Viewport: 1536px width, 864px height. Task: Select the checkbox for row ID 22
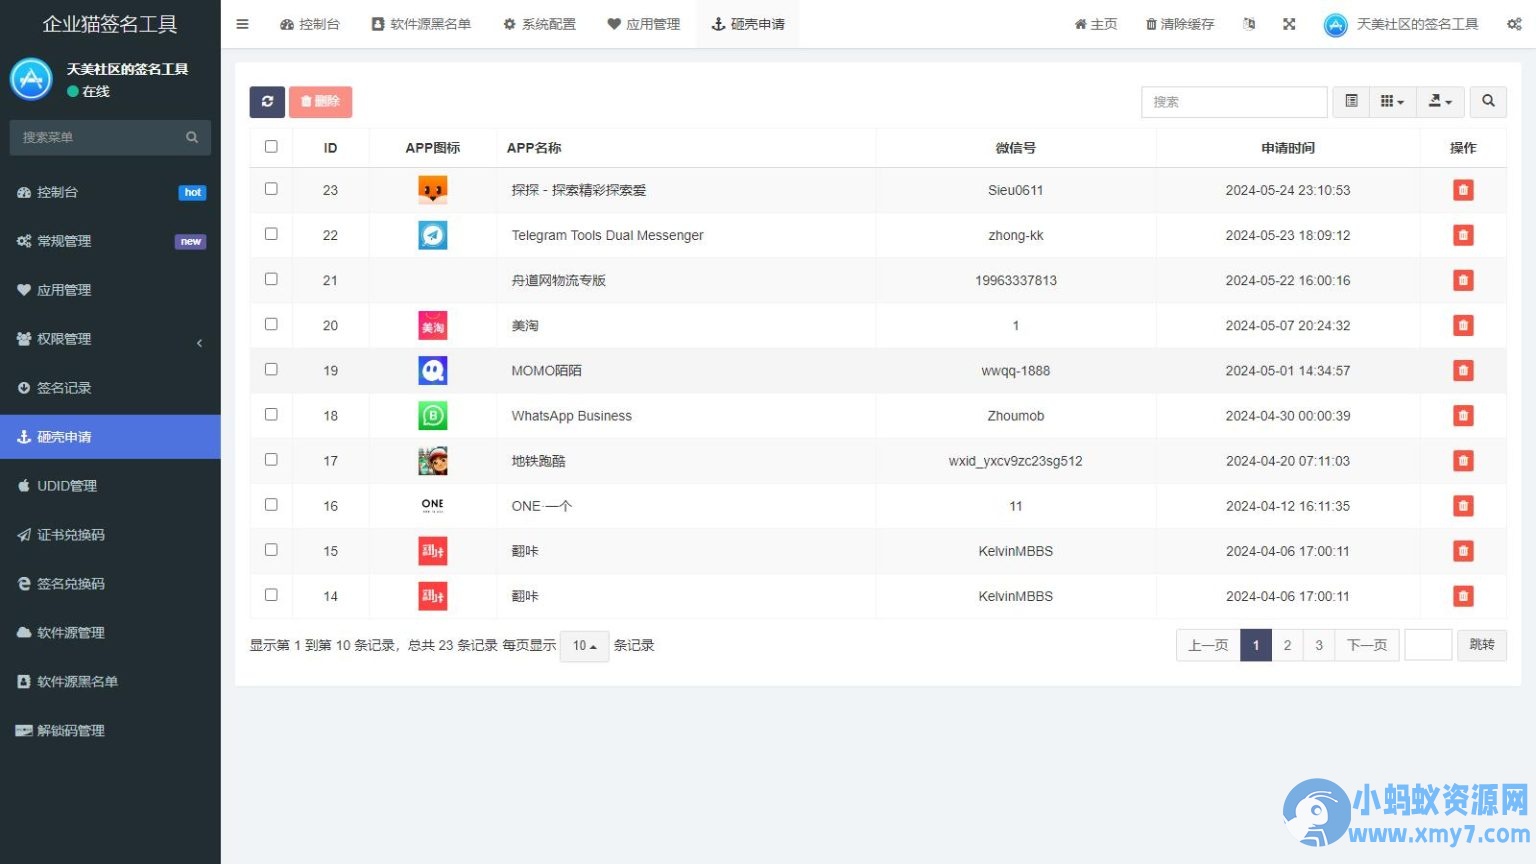click(271, 233)
